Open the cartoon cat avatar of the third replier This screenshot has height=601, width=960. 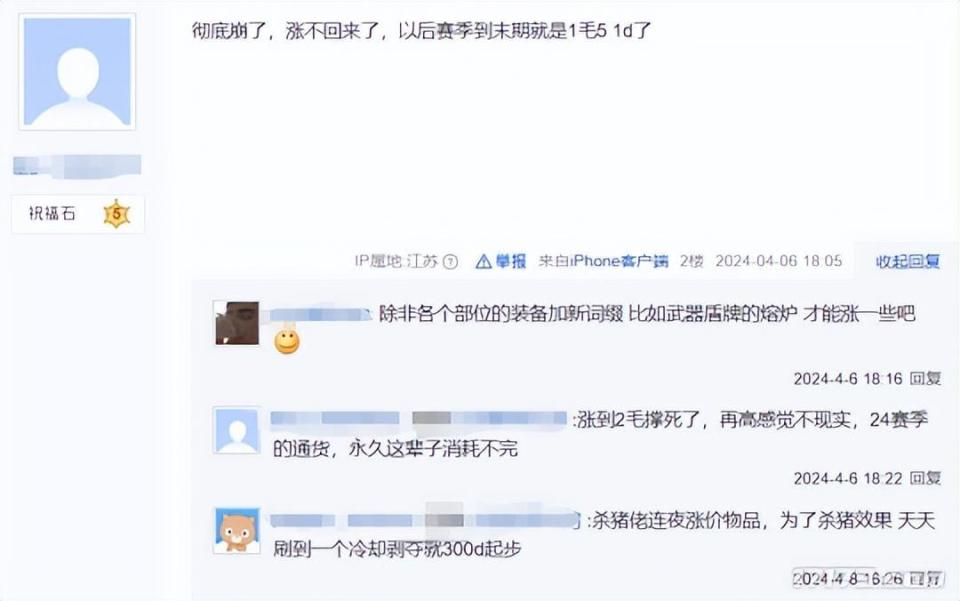coord(236,531)
